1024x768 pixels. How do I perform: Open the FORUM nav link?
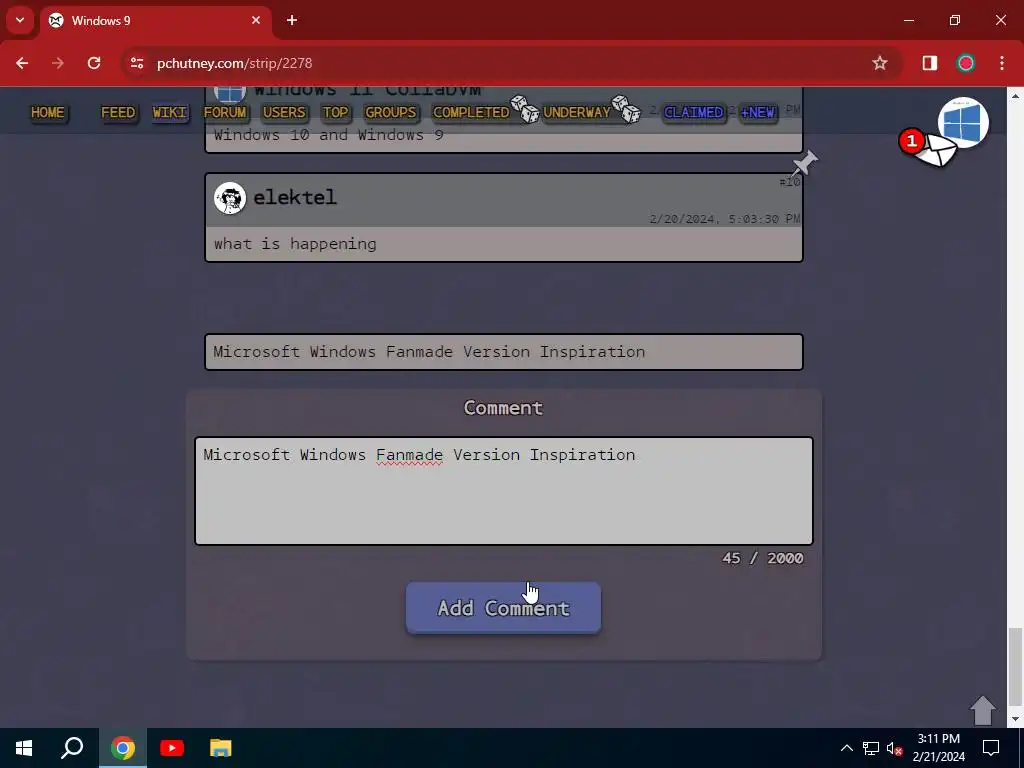click(225, 112)
